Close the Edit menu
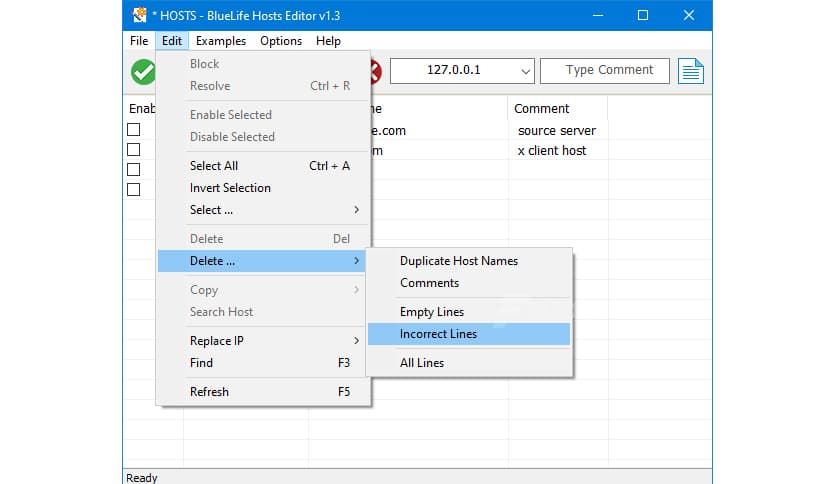 (172, 41)
